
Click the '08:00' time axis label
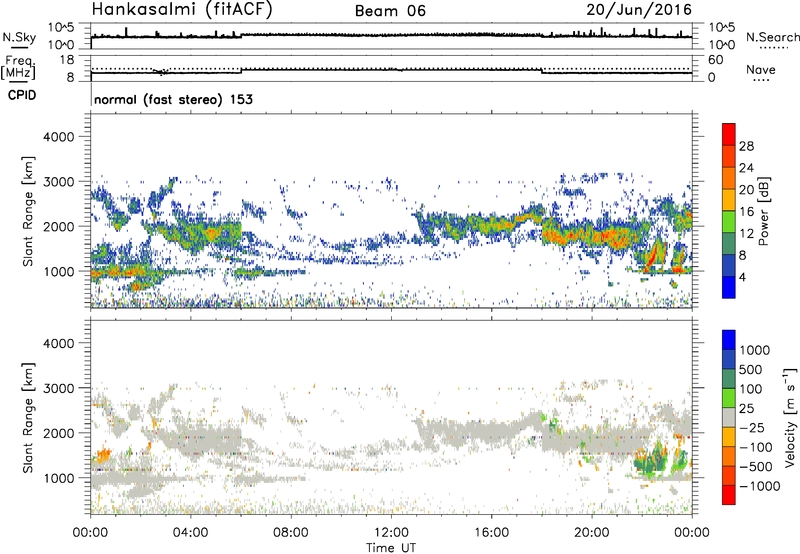(x=291, y=533)
